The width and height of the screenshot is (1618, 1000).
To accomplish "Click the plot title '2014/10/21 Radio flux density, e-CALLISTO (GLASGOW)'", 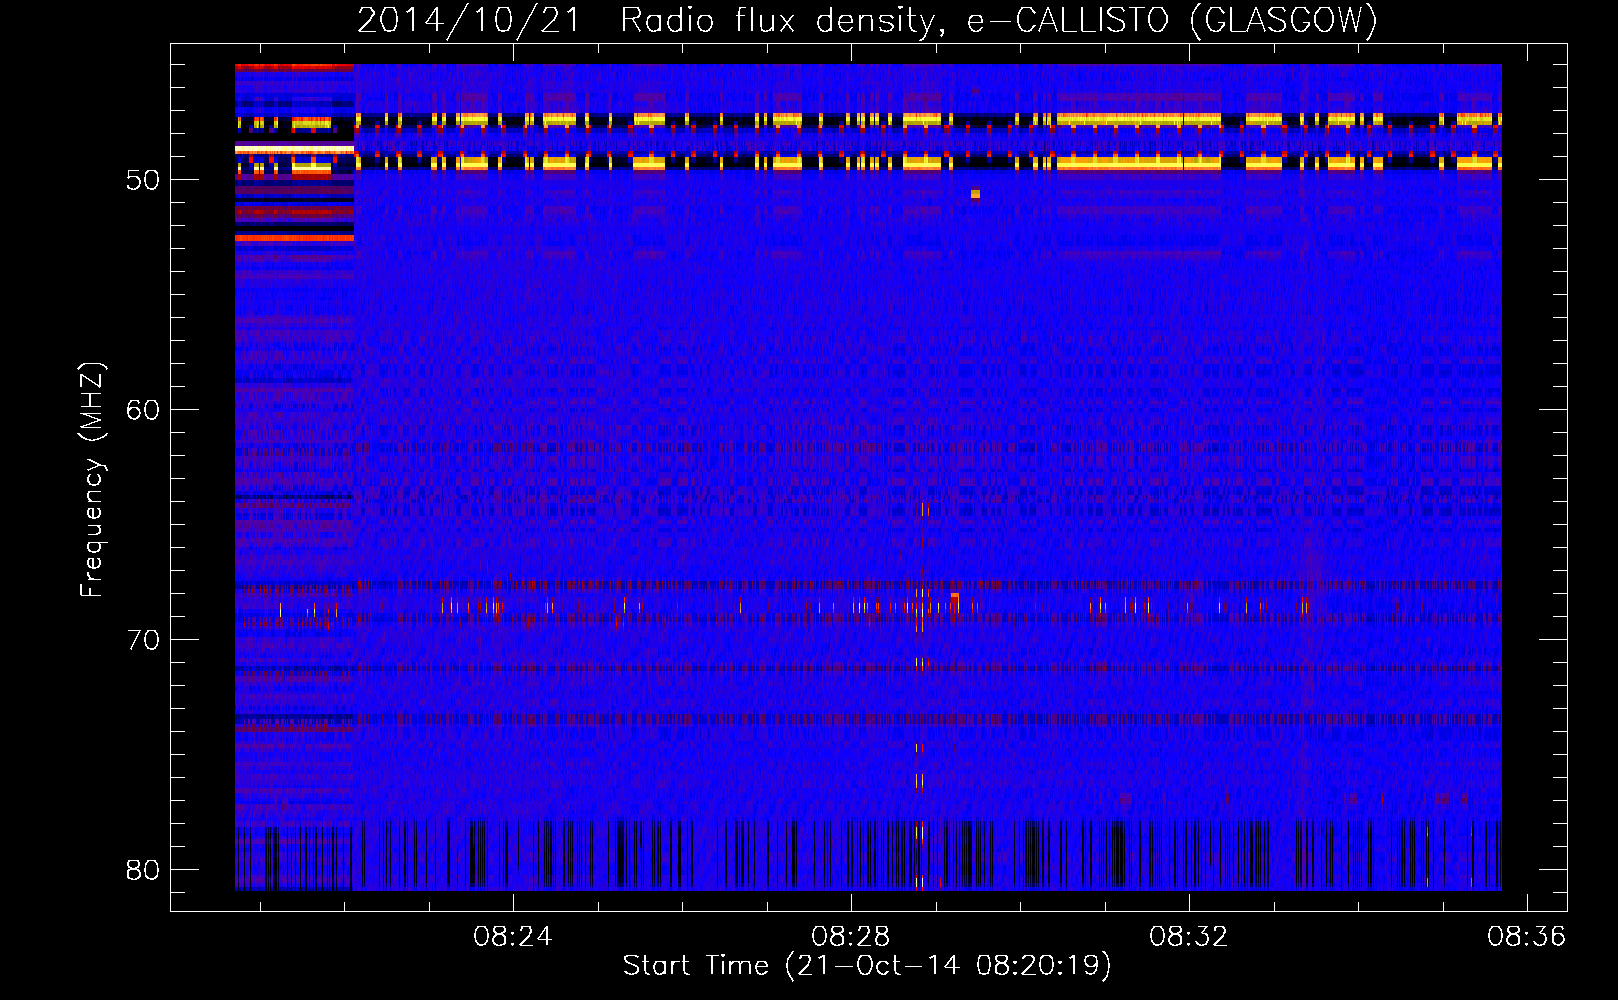I will [867, 20].
